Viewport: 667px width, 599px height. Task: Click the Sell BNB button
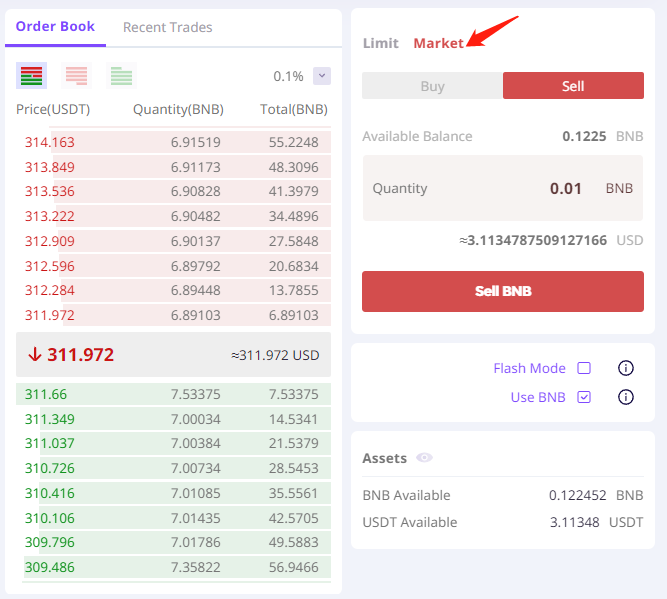click(503, 291)
